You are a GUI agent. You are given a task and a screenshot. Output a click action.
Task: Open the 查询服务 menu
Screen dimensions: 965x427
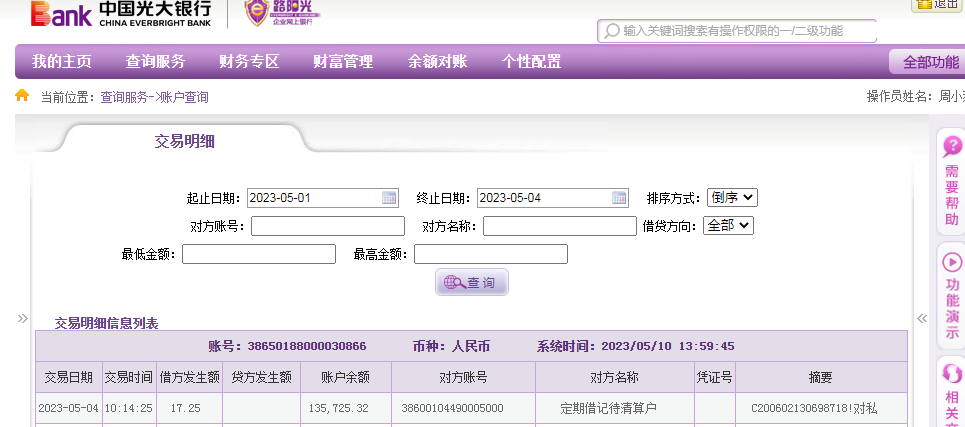155,62
